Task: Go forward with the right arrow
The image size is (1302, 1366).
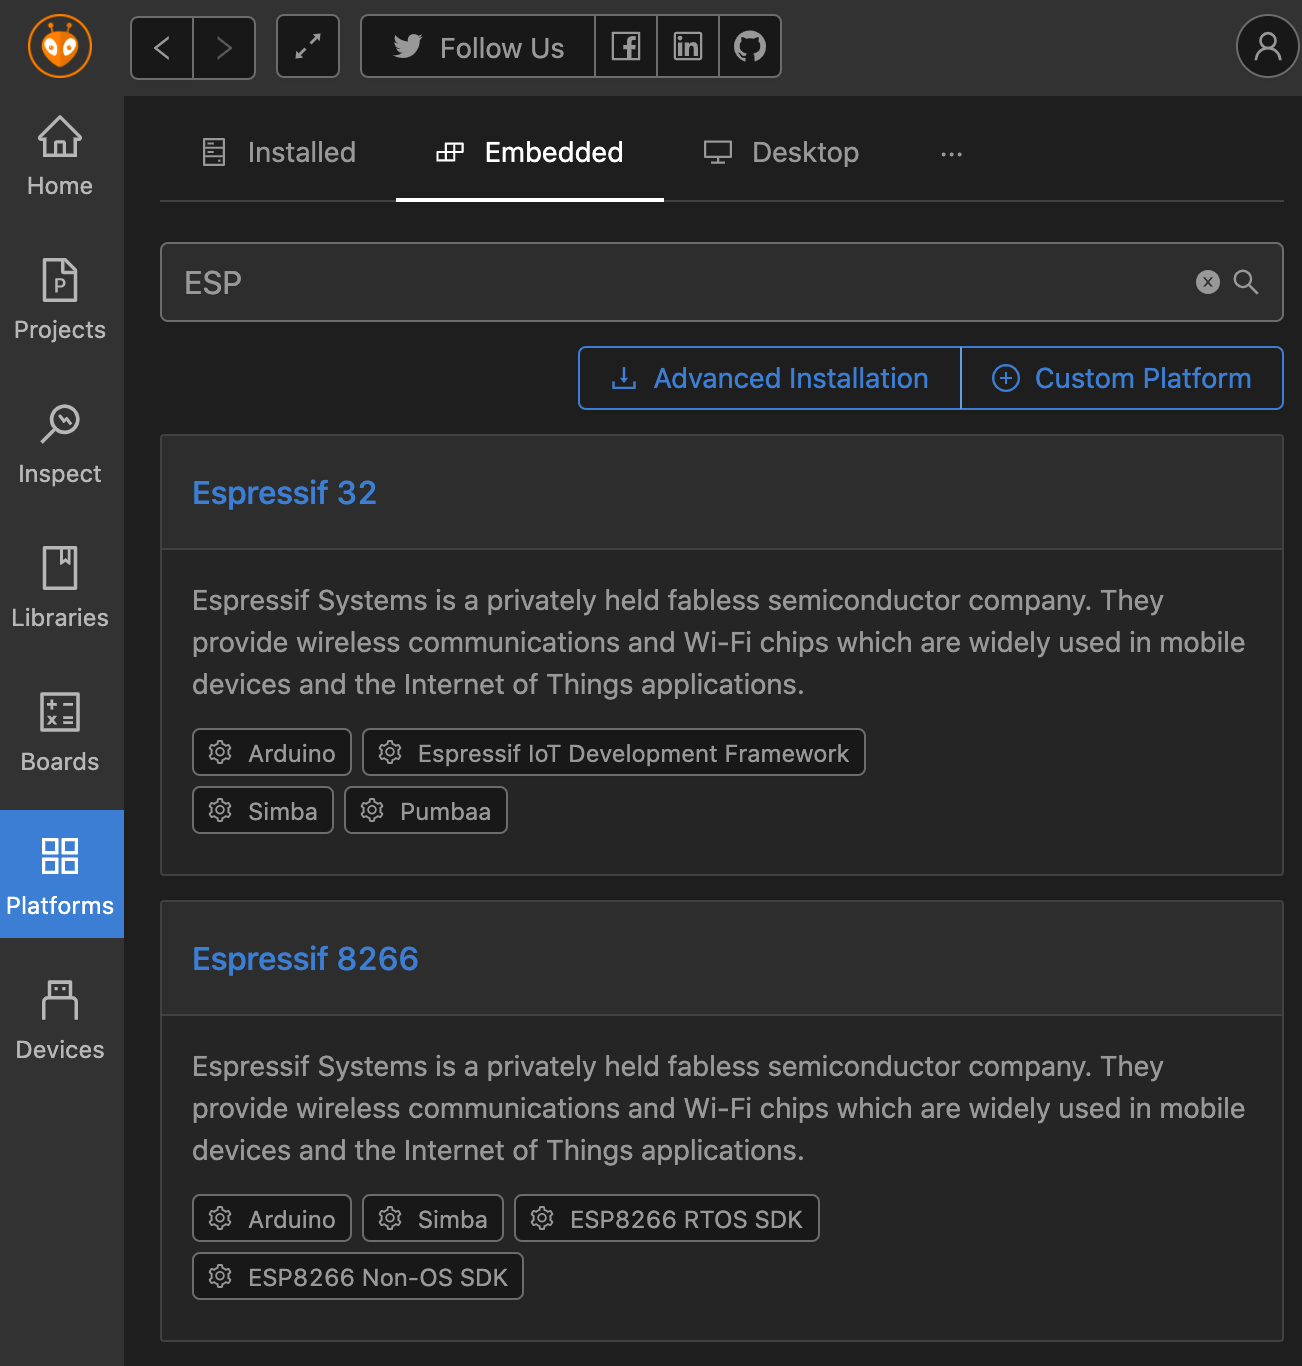Action: coord(224,47)
